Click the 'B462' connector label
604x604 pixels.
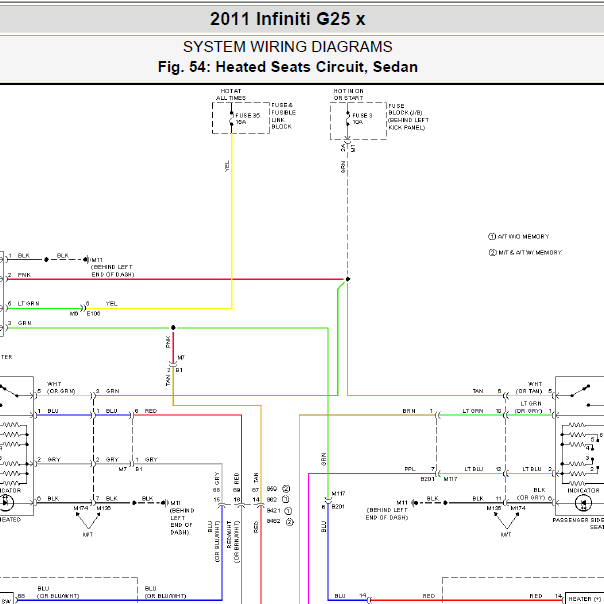273,522
